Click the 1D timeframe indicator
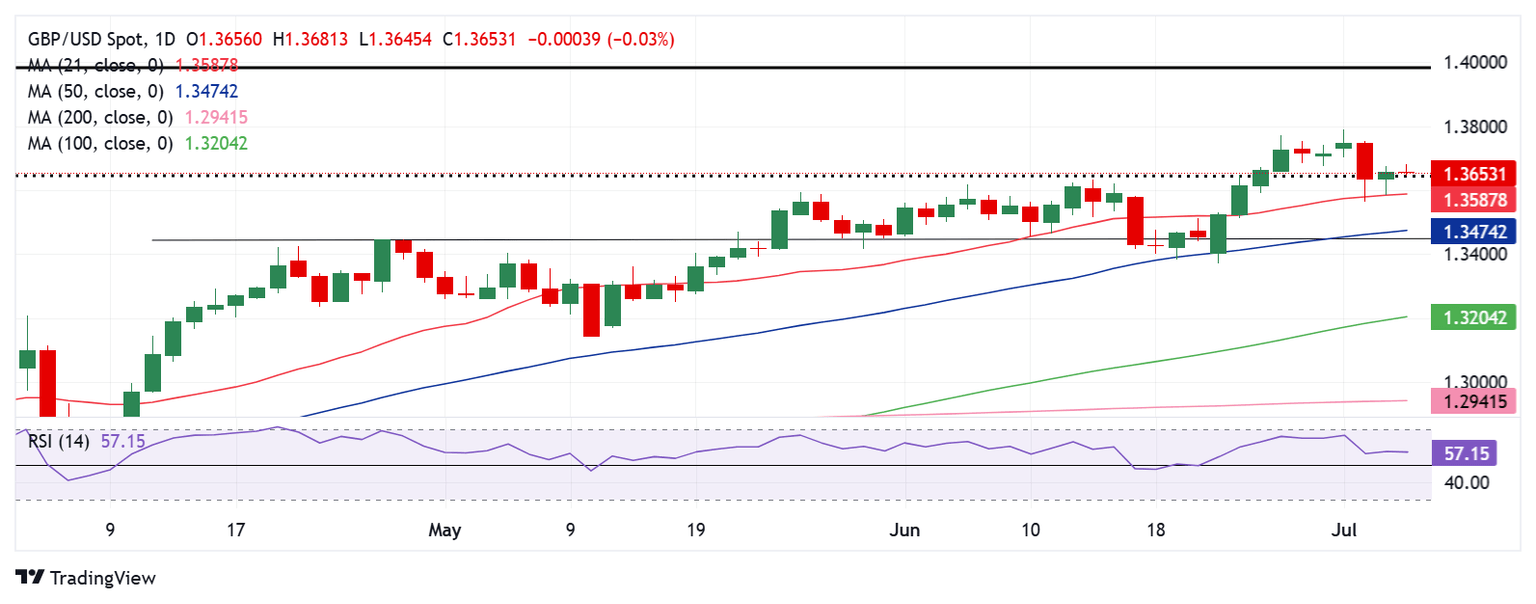Screen dimensions: 1536x604 (164, 40)
